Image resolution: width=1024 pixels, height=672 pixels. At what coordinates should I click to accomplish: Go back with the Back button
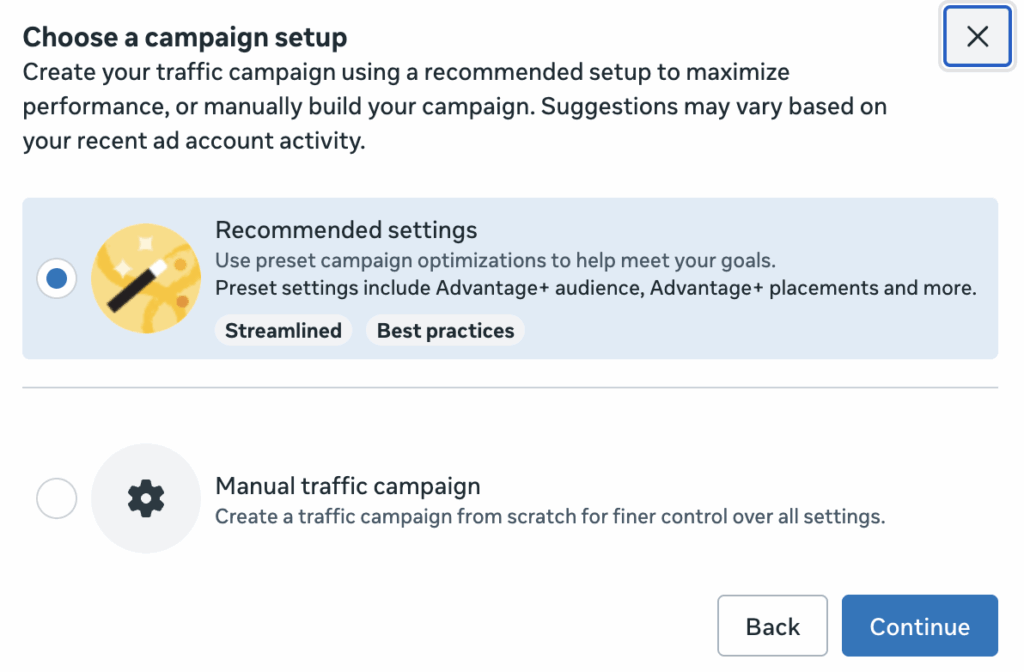pyautogui.click(x=773, y=626)
